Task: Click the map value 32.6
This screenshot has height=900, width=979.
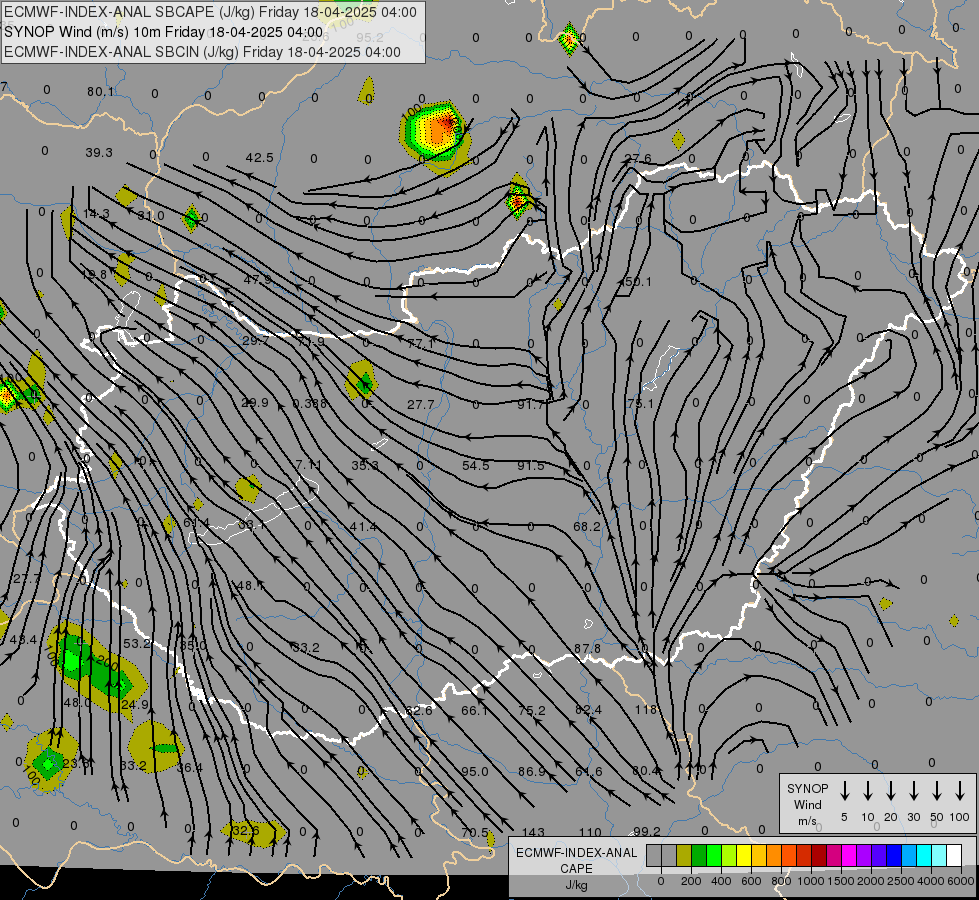Action: pyautogui.click(x=245, y=831)
